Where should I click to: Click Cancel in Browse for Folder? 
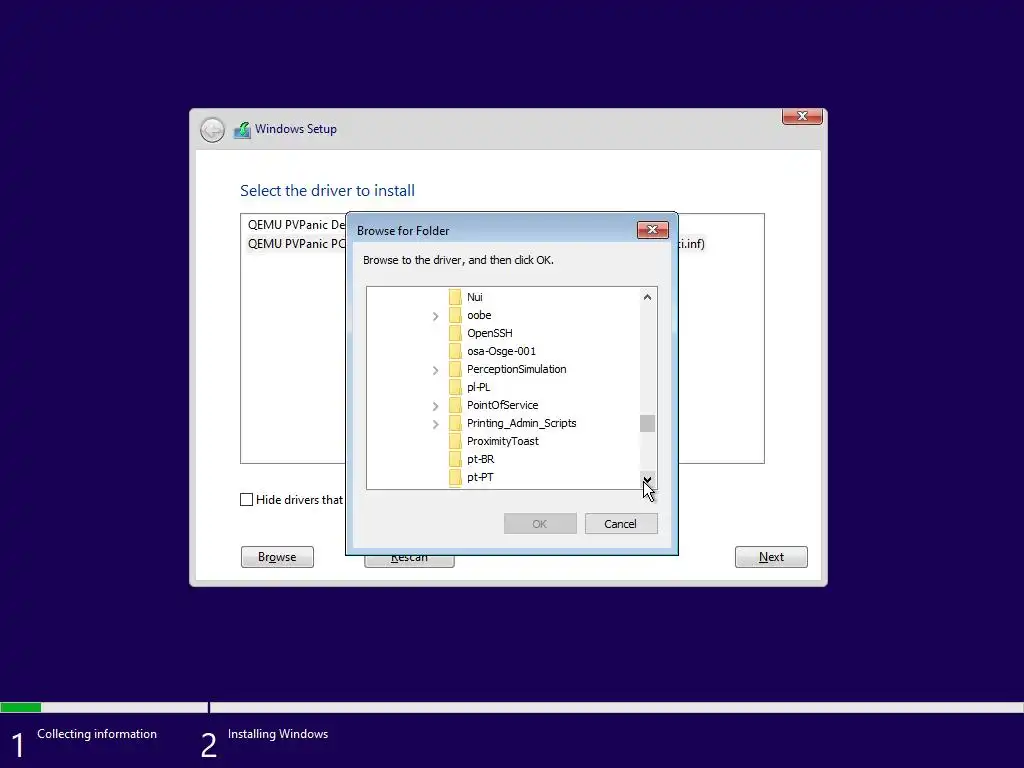click(620, 524)
